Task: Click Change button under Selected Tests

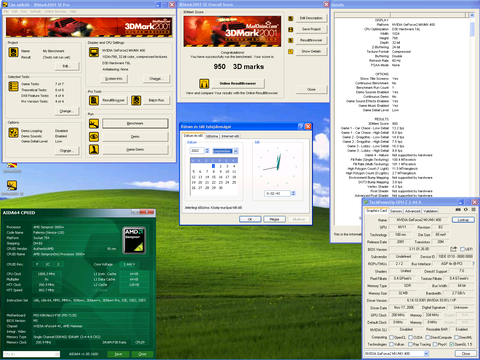Action: coord(67,111)
